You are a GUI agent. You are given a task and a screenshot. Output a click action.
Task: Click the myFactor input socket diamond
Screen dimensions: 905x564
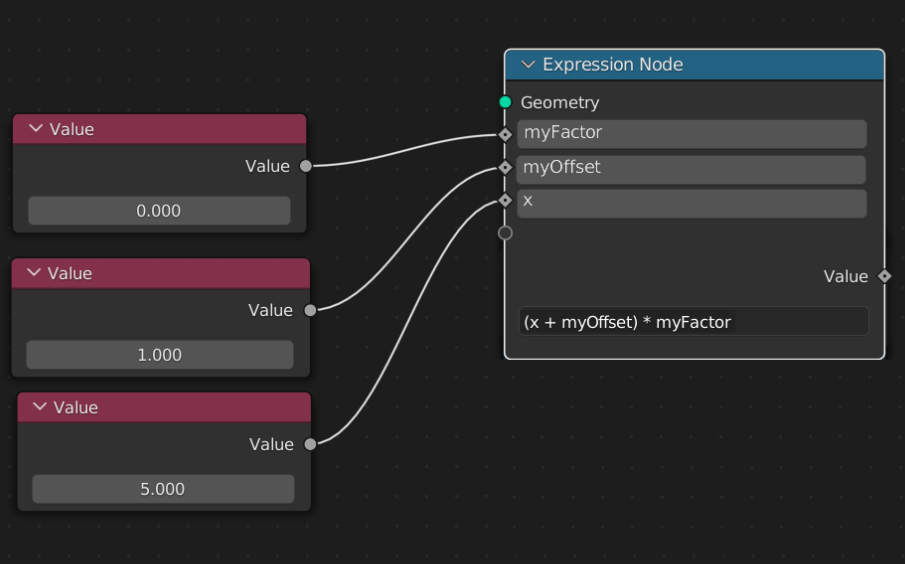pyautogui.click(x=505, y=135)
